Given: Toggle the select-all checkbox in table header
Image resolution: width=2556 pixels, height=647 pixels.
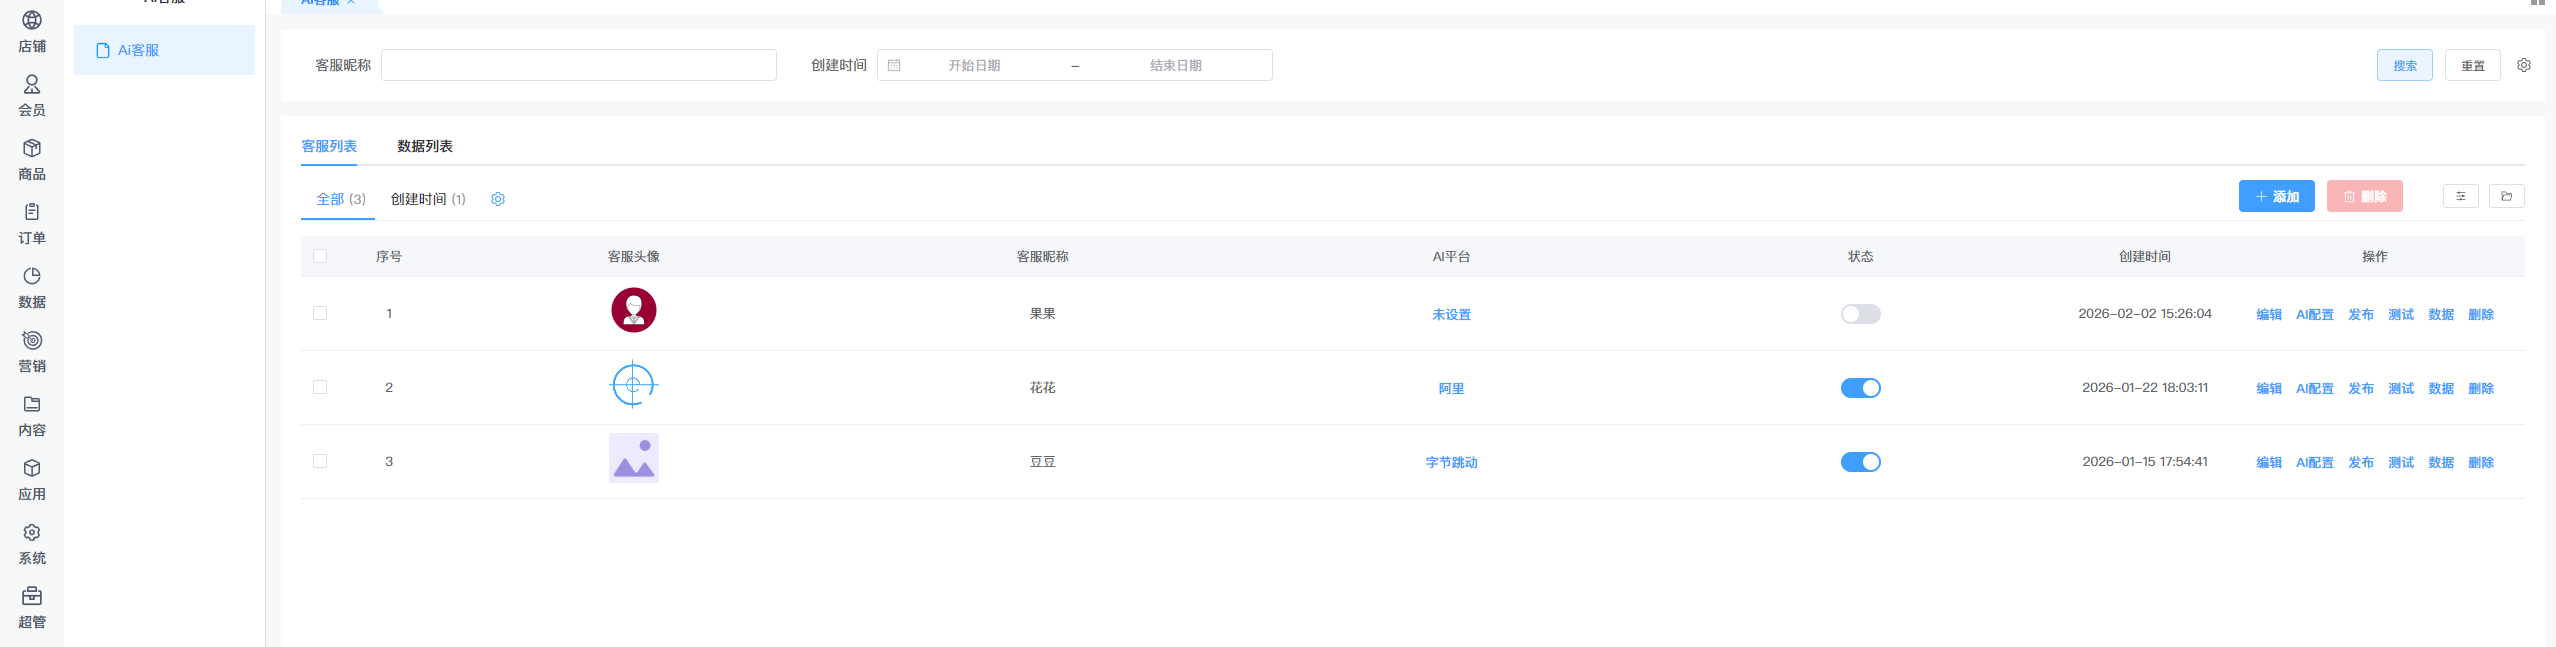Looking at the screenshot, I should tap(320, 256).
